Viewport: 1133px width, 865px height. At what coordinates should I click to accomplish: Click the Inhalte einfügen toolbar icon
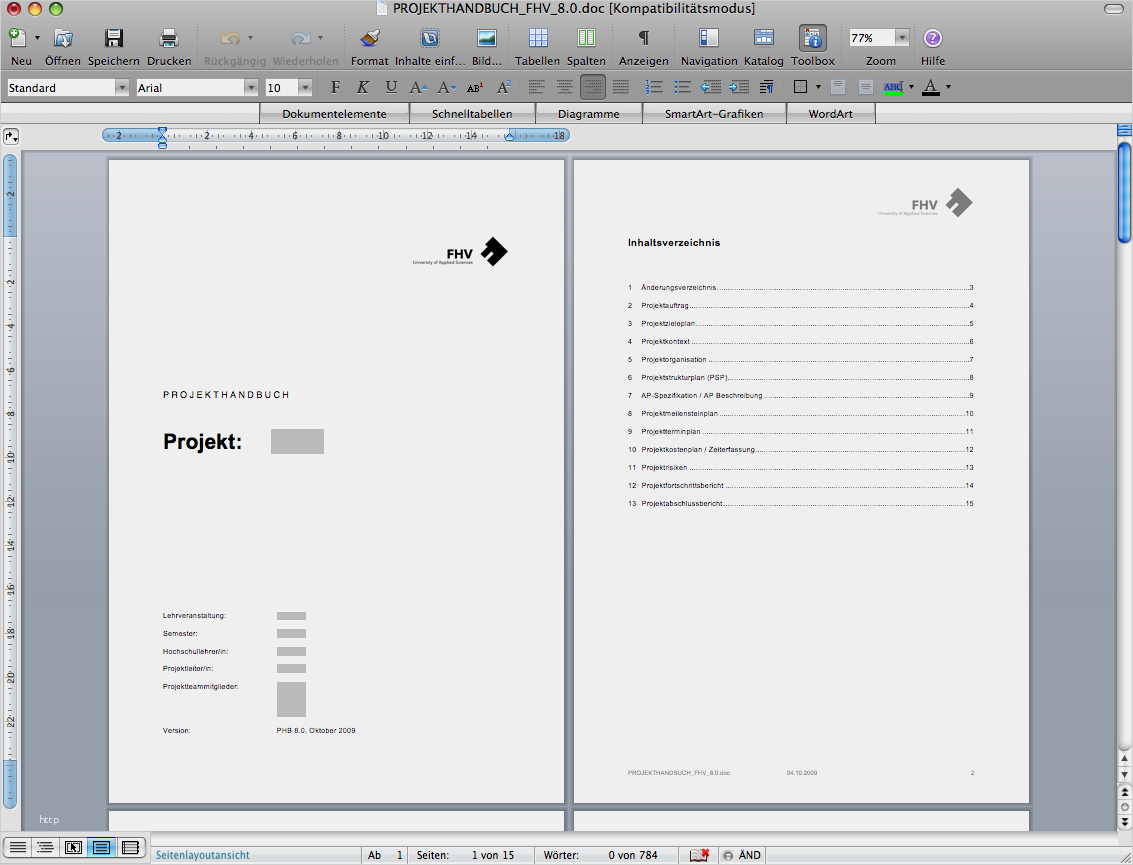pos(430,38)
